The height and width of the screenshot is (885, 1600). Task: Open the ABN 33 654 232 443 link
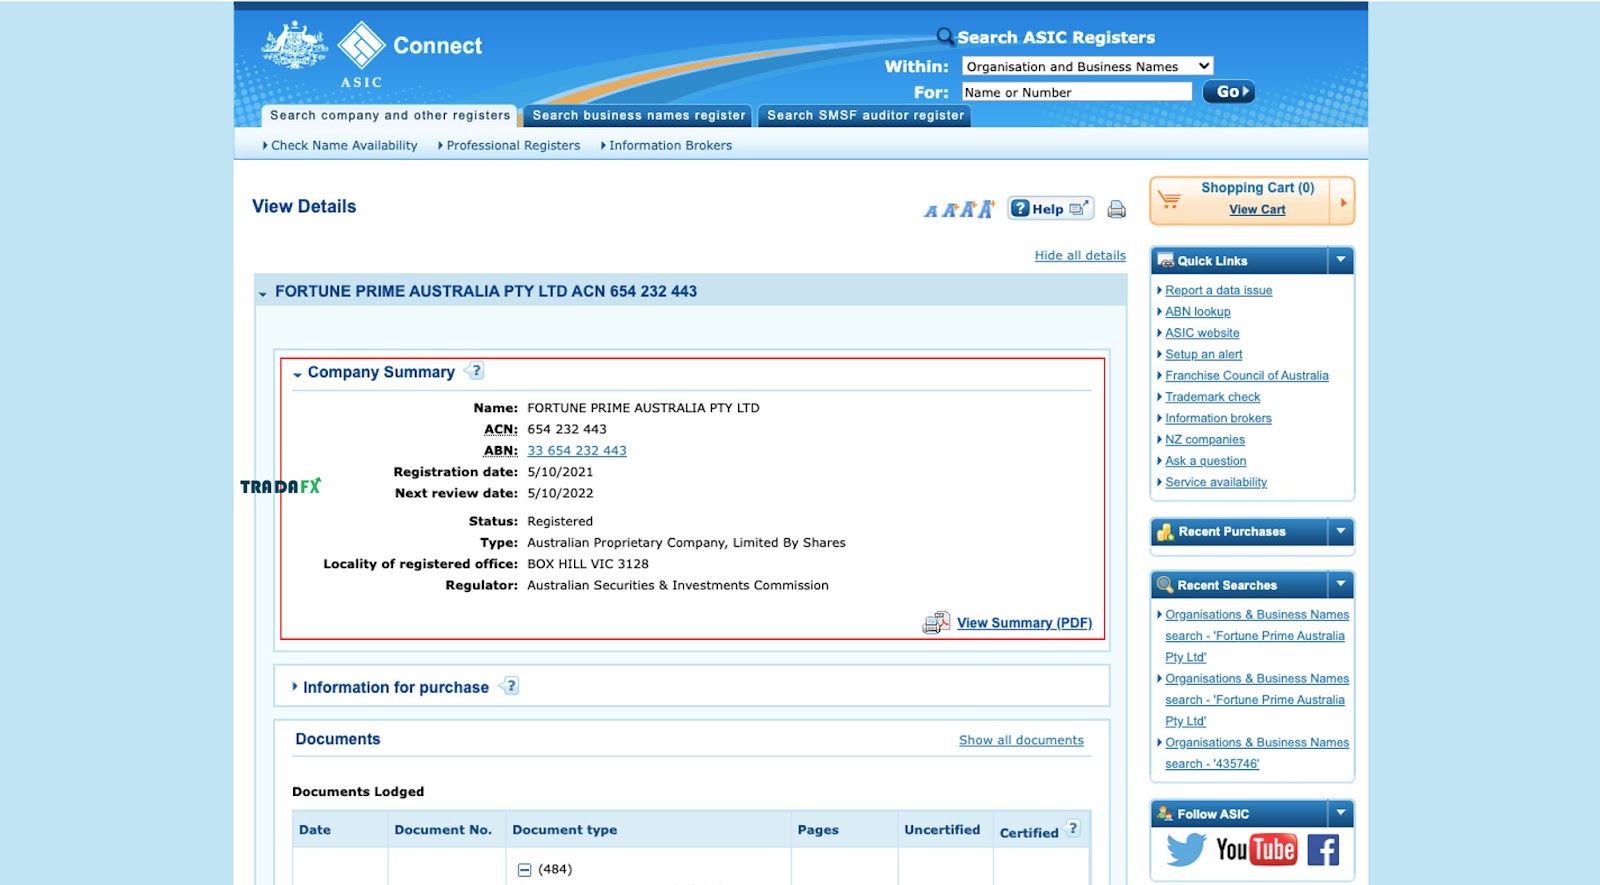tap(577, 451)
